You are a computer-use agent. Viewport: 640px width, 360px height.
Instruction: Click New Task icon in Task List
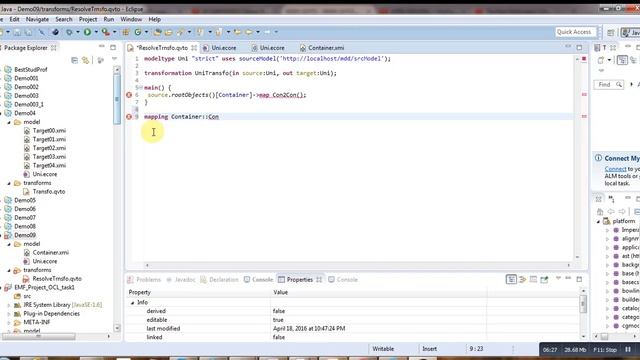[601, 60]
